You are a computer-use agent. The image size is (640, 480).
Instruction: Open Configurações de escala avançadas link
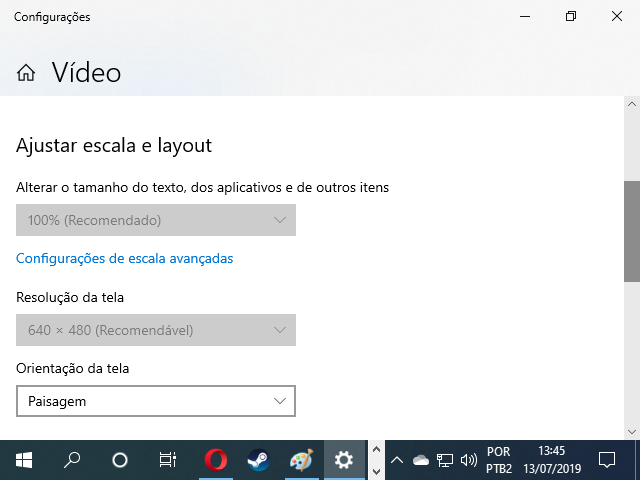coord(124,258)
